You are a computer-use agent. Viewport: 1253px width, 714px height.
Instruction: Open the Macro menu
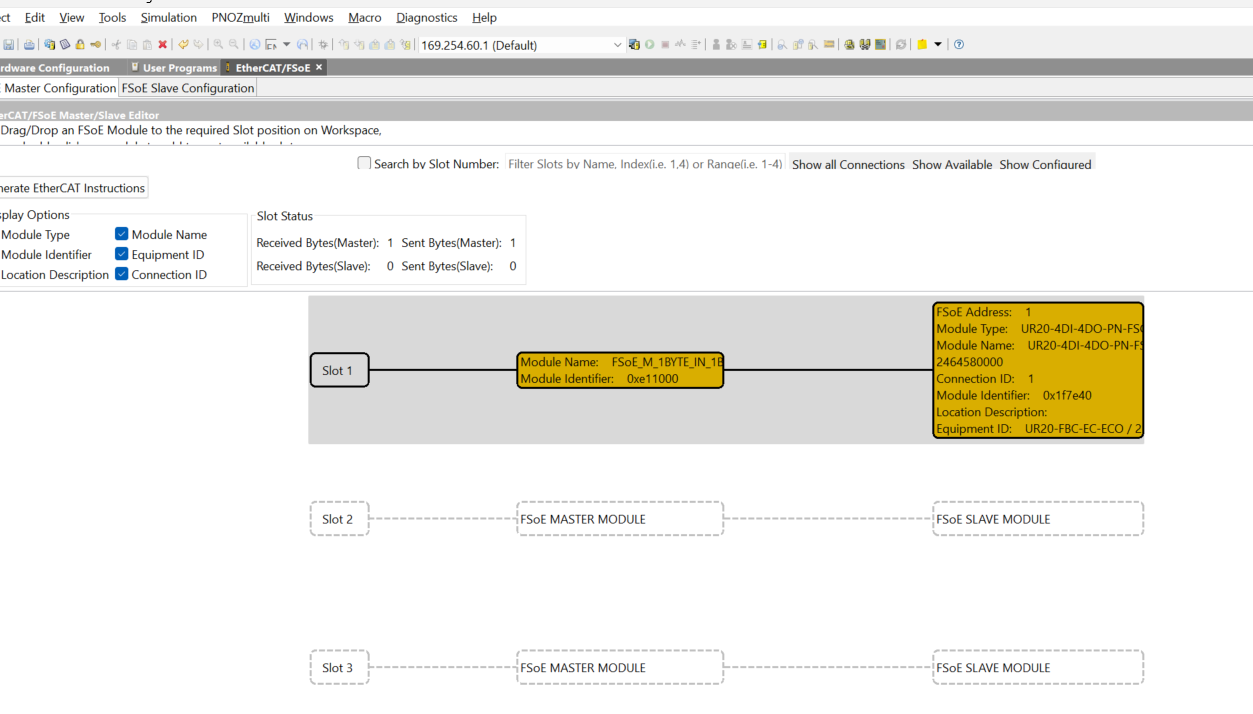pyautogui.click(x=364, y=17)
